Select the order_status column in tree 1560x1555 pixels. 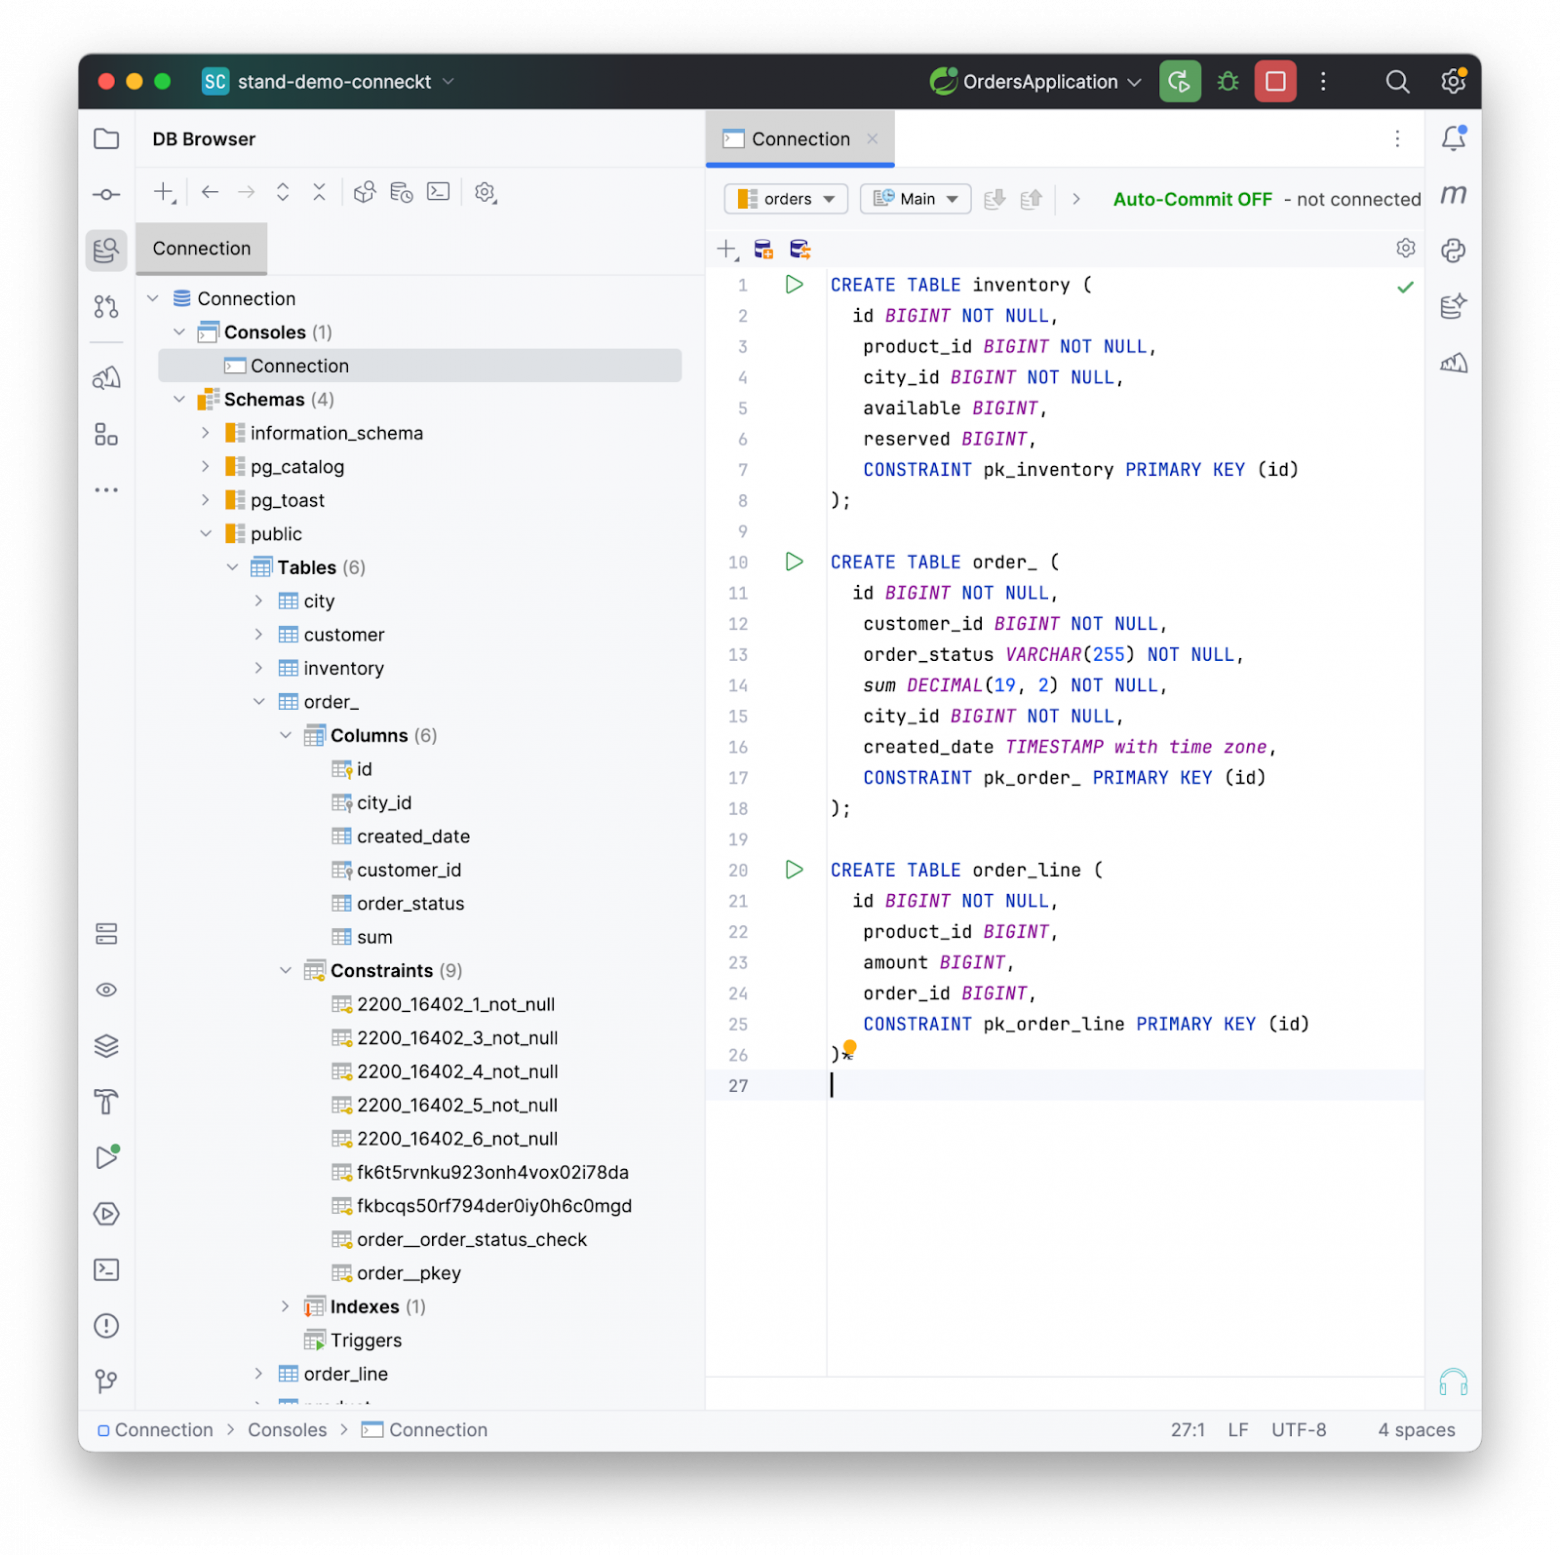(x=410, y=904)
